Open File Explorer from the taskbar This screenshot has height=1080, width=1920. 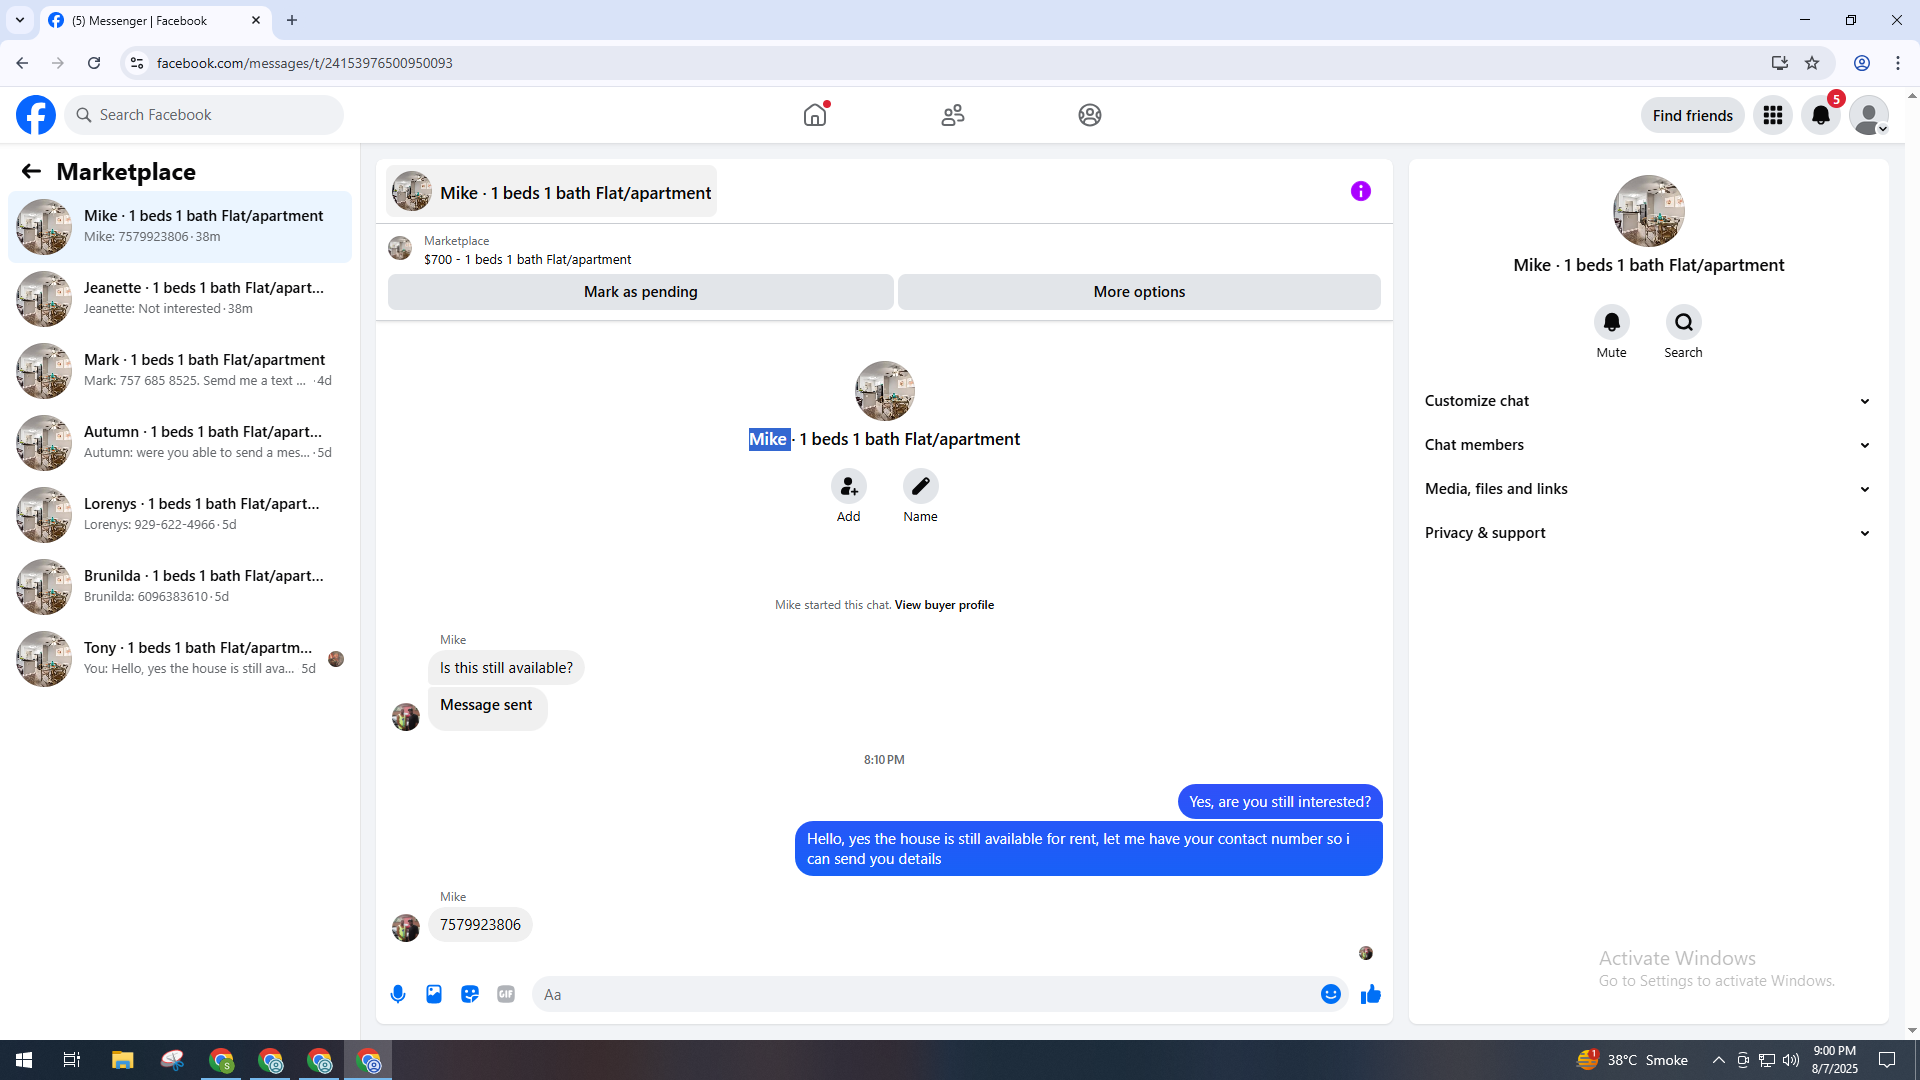(x=123, y=1060)
